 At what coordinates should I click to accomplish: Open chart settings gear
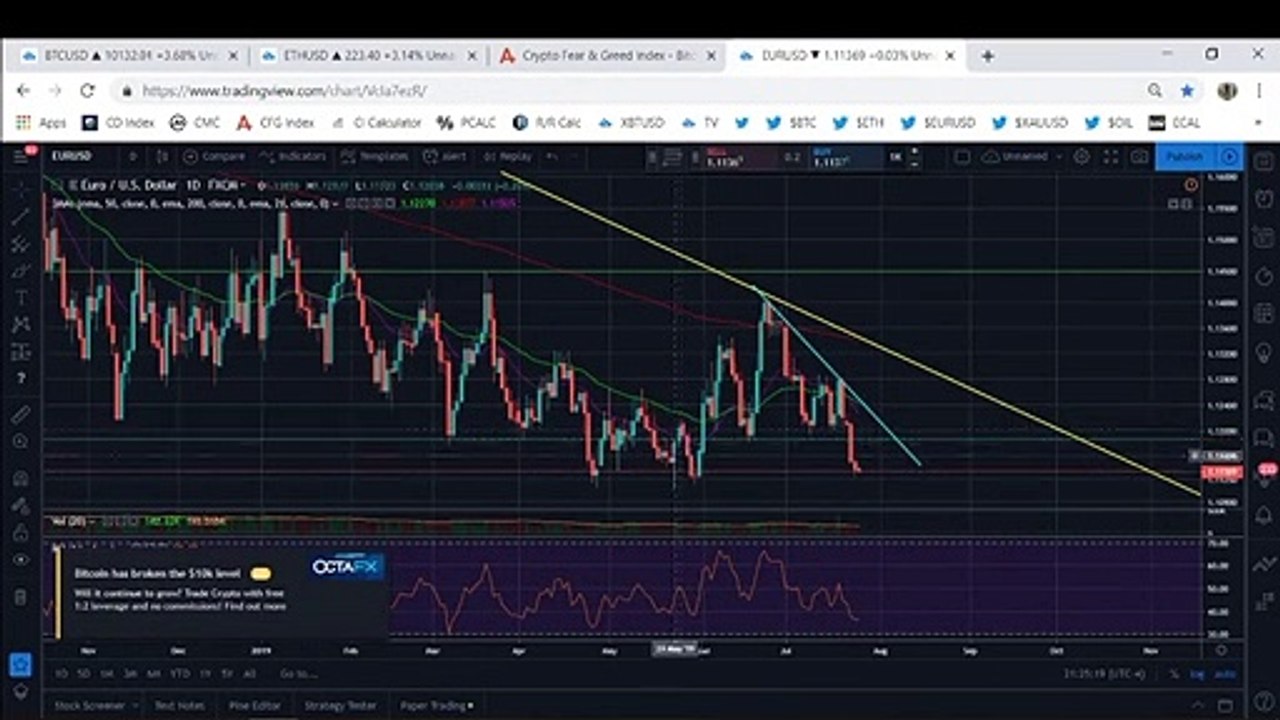[1081, 156]
